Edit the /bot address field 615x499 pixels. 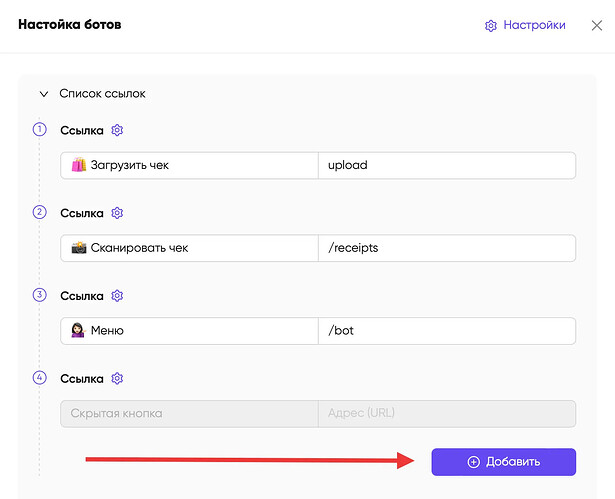(447, 331)
